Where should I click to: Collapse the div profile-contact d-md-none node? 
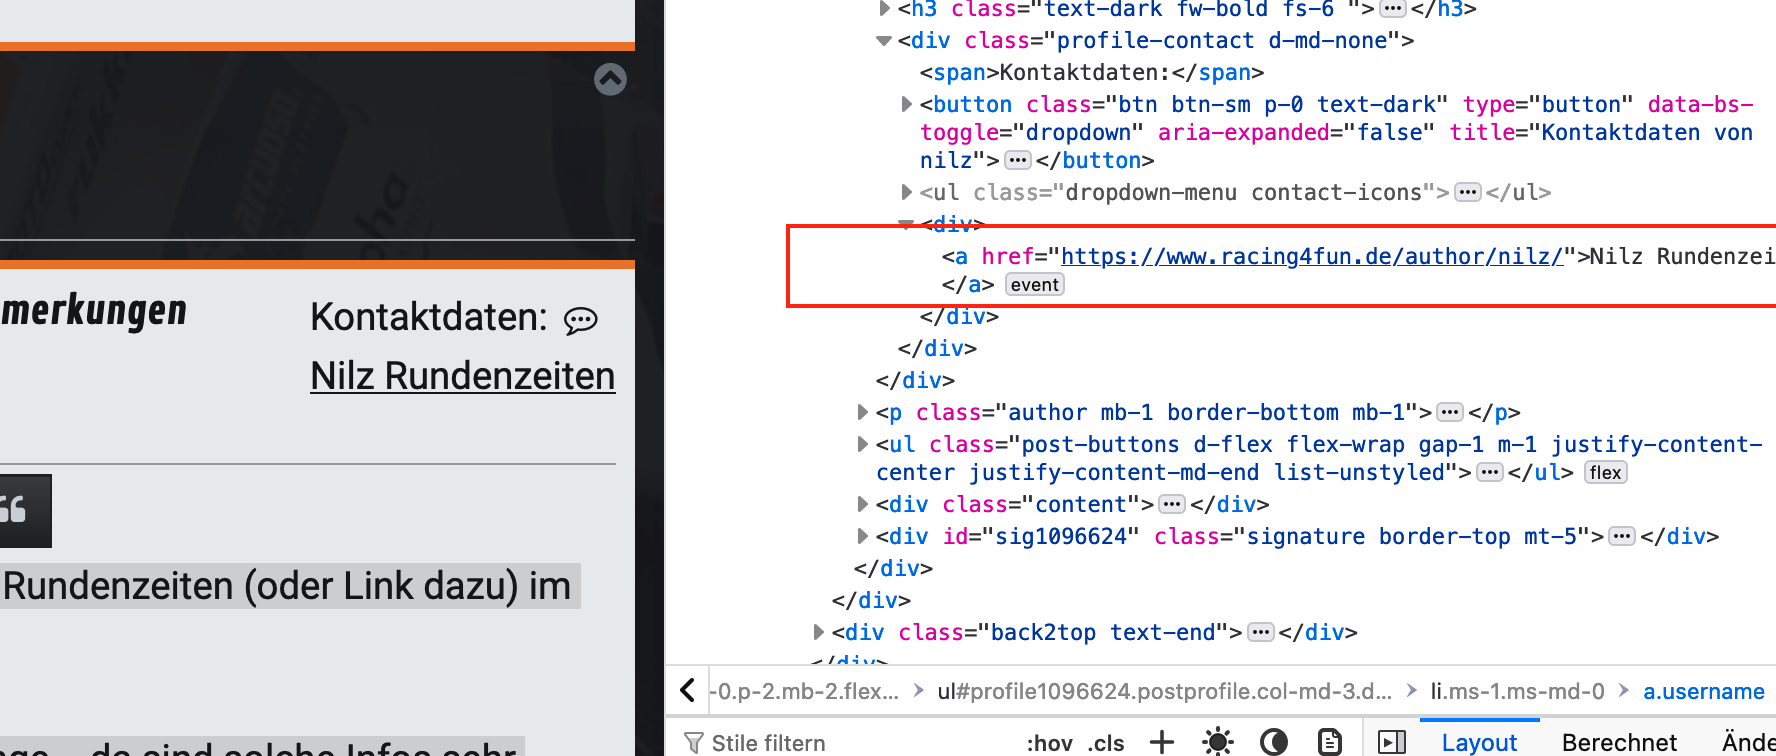coord(884,41)
